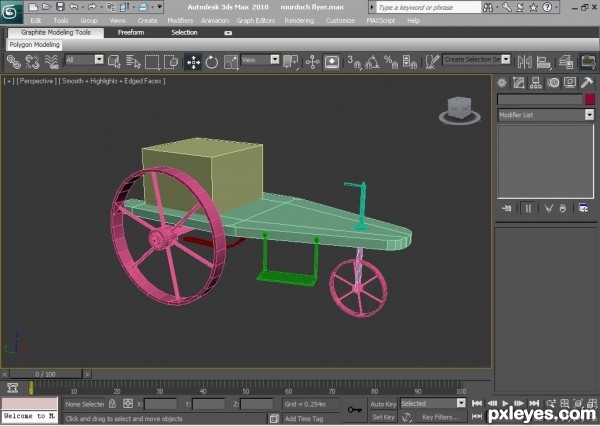Click the search keyword input field
Image resolution: width=600 pixels, height=427 pixels.
click(x=429, y=7)
